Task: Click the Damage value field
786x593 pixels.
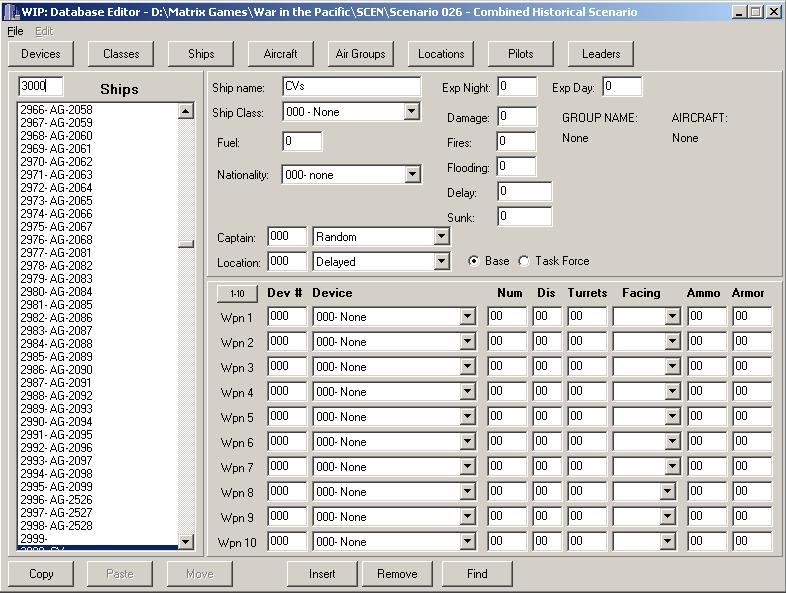Action: point(517,116)
